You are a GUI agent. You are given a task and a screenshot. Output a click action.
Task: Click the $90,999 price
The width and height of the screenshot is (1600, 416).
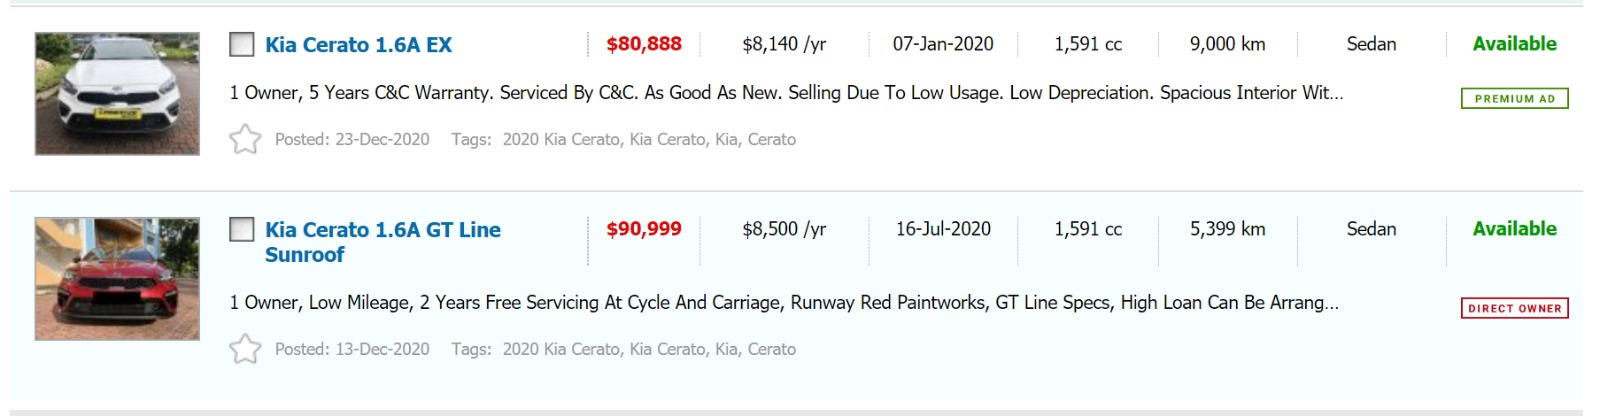pyautogui.click(x=644, y=229)
